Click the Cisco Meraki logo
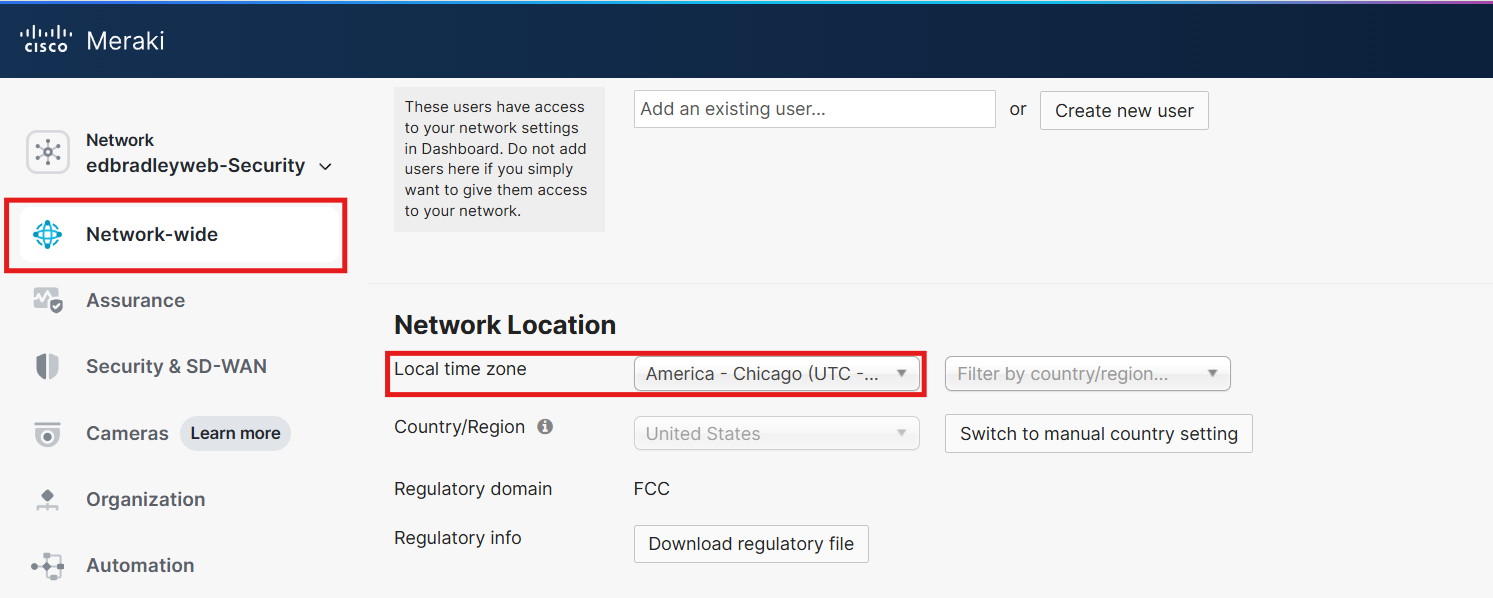 click(92, 40)
